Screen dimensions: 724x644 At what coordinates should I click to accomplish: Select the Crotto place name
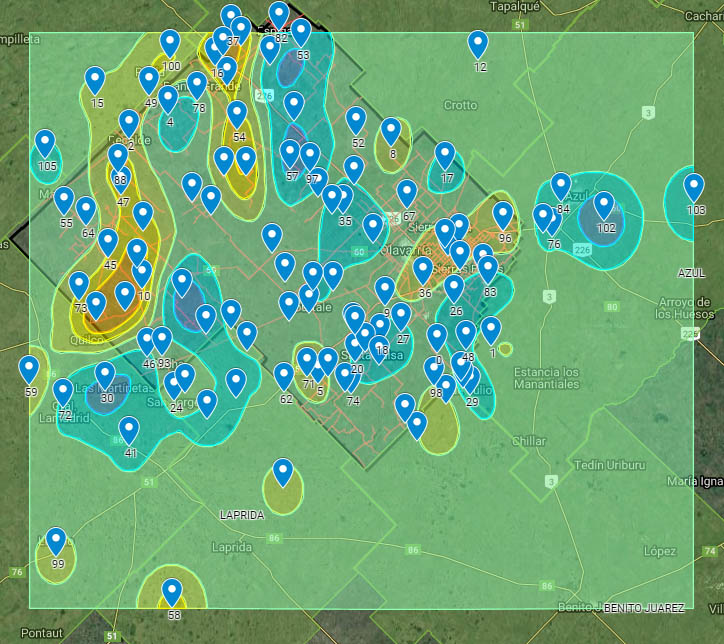coord(460,105)
